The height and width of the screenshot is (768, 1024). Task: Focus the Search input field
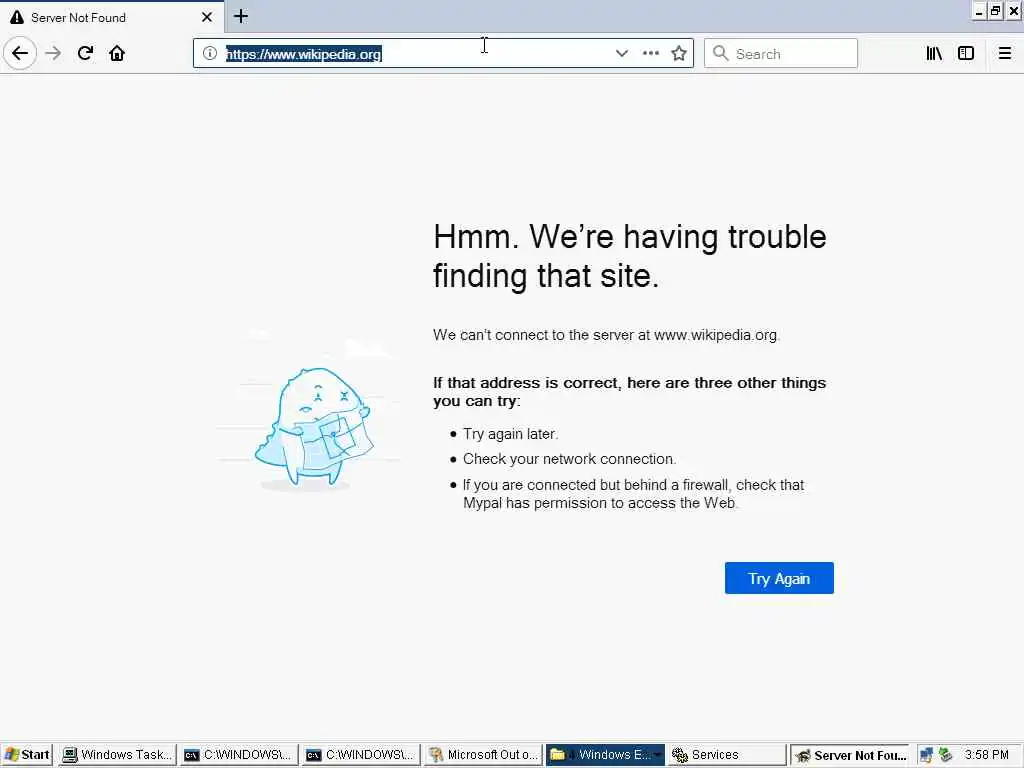[x=780, y=54]
